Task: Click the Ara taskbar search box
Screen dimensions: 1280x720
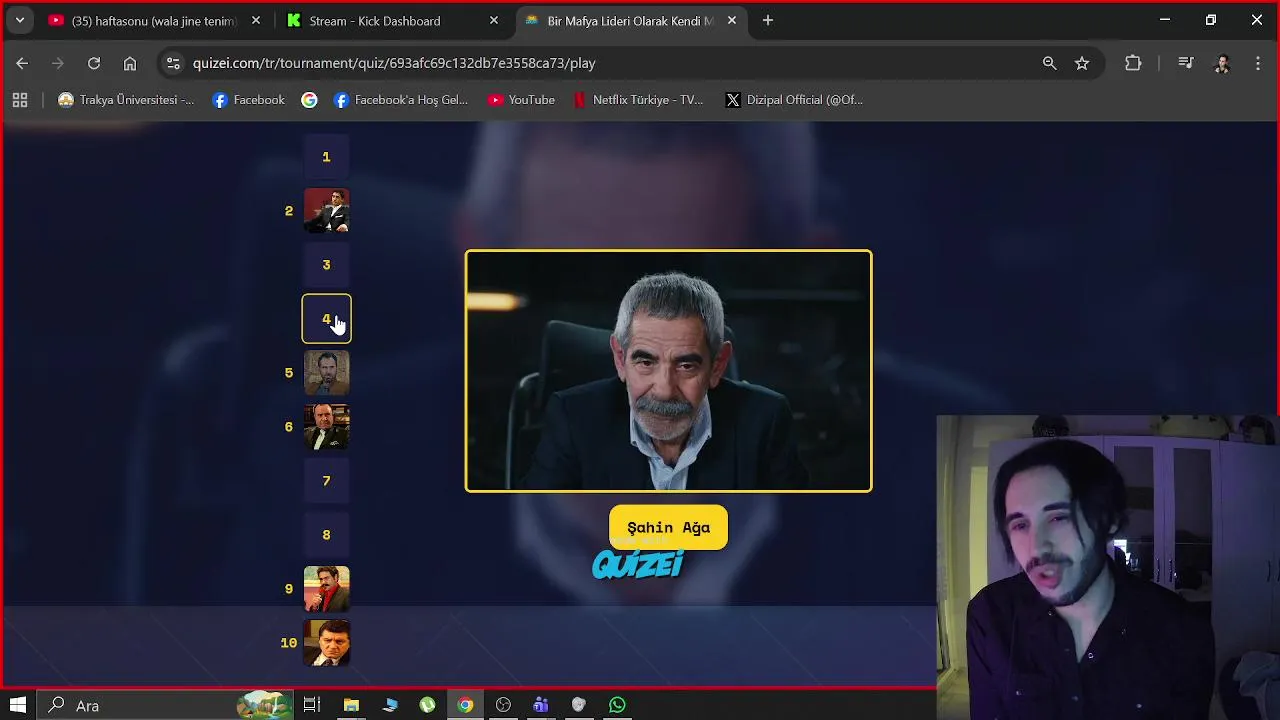Action: pos(166,705)
